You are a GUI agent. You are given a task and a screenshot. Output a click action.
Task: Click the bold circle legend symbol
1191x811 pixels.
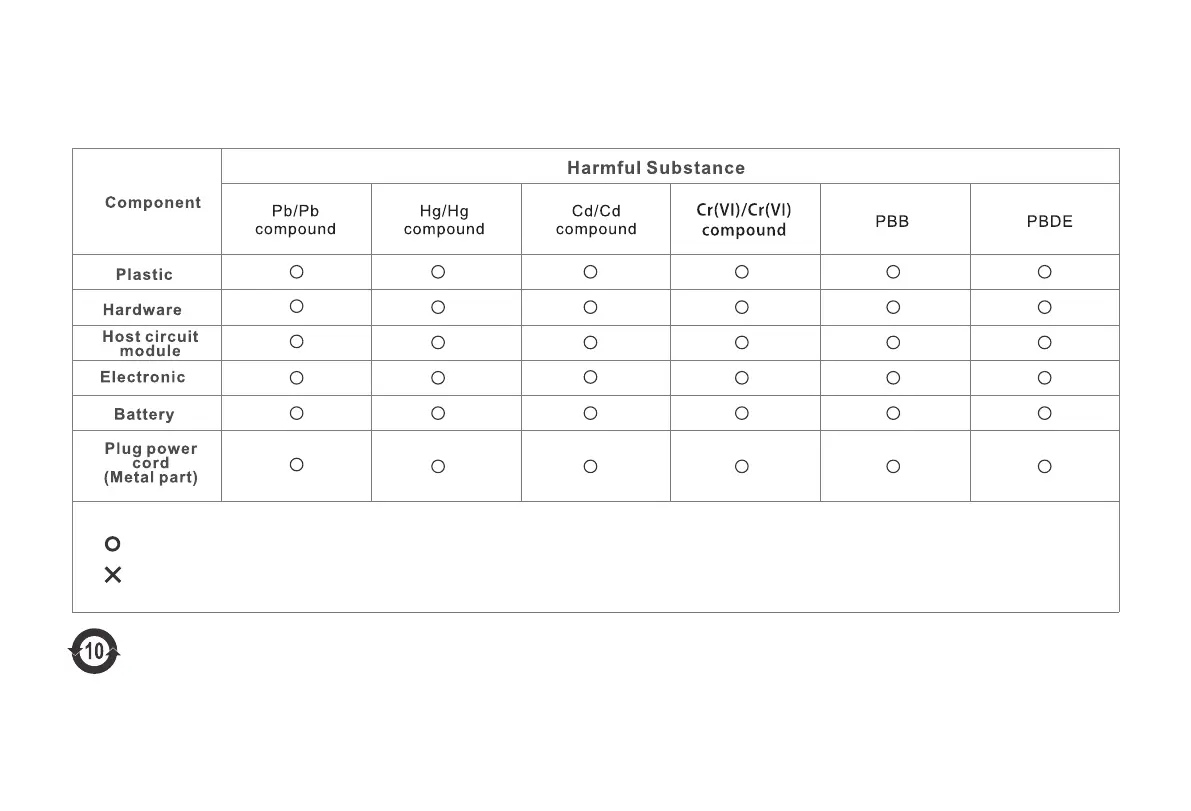pyautogui.click(x=113, y=544)
